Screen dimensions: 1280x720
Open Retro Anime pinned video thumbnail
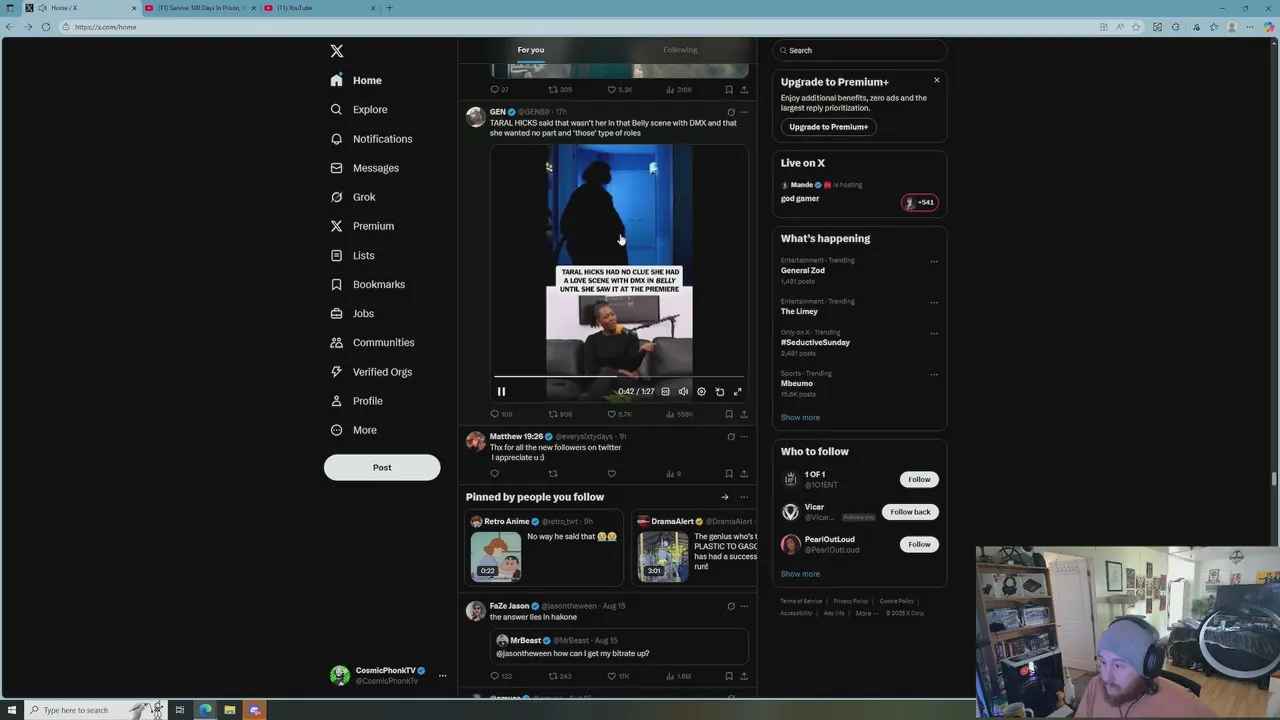[496, 556]
